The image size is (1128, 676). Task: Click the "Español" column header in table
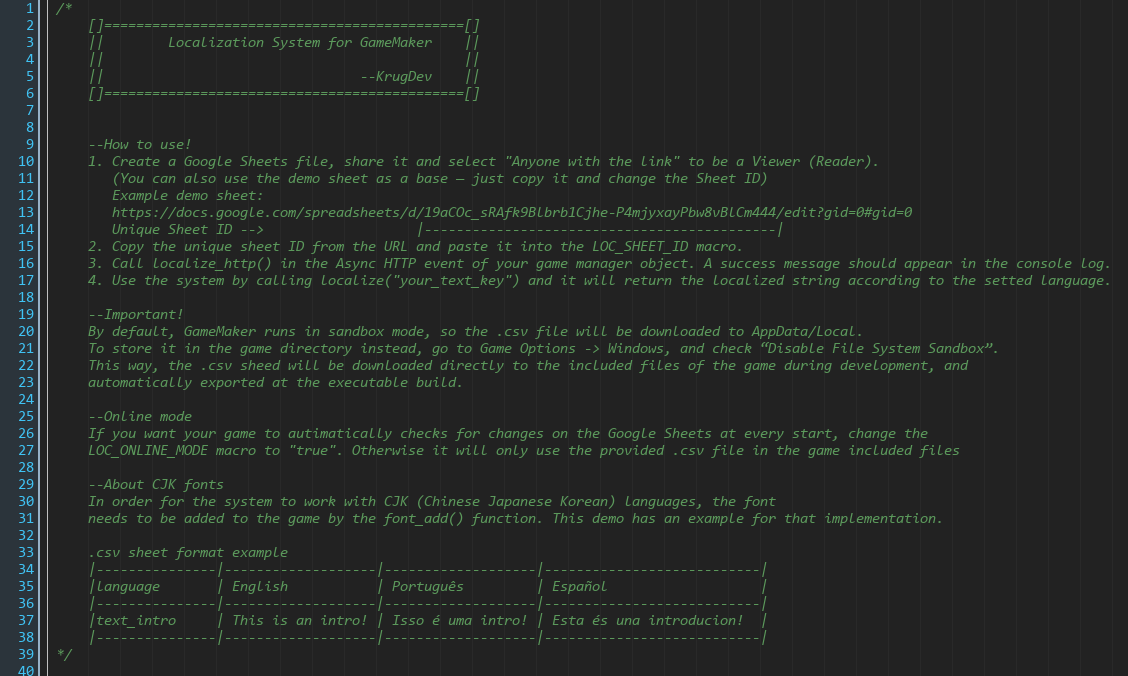[x=579, y=587]
